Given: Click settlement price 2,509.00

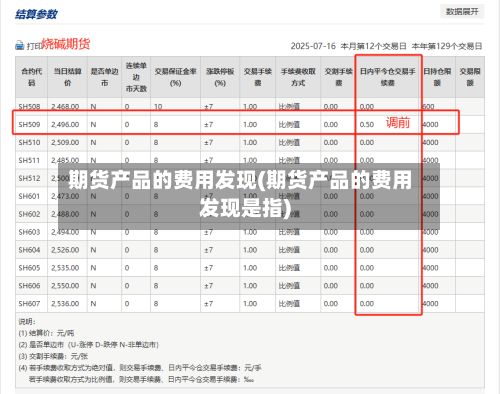Looking at the screenshot, I should pos(65,143).
